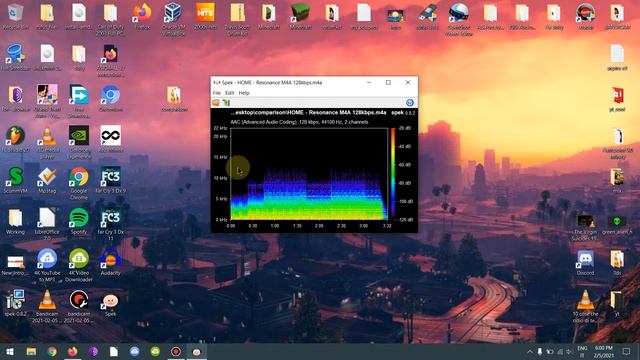Click the Save spectrogram icon in Spek toolbar

click(226, 102)
